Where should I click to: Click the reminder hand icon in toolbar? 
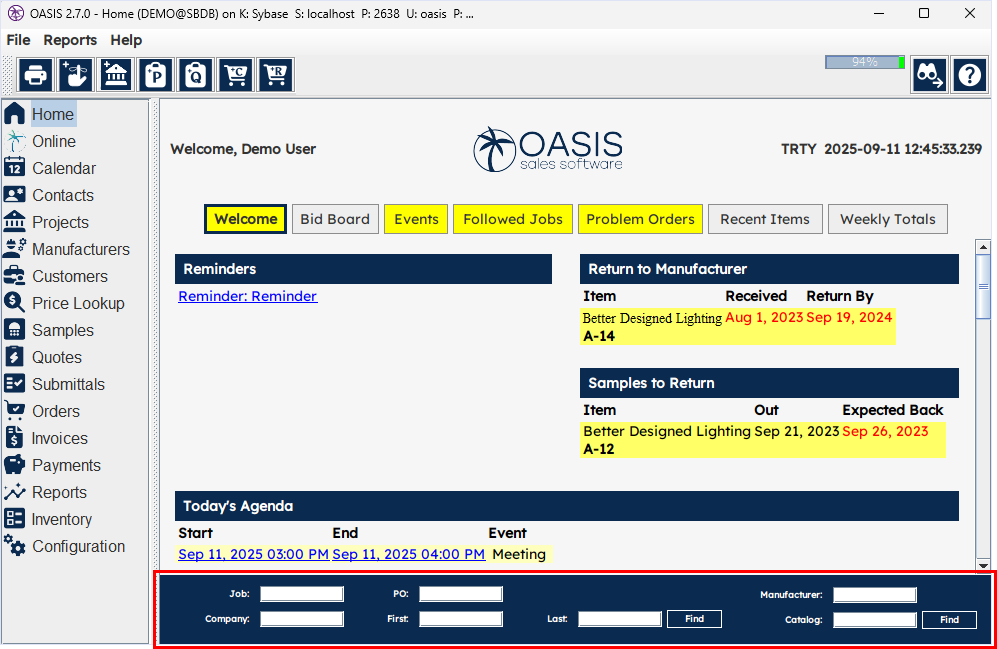(75, 74)
